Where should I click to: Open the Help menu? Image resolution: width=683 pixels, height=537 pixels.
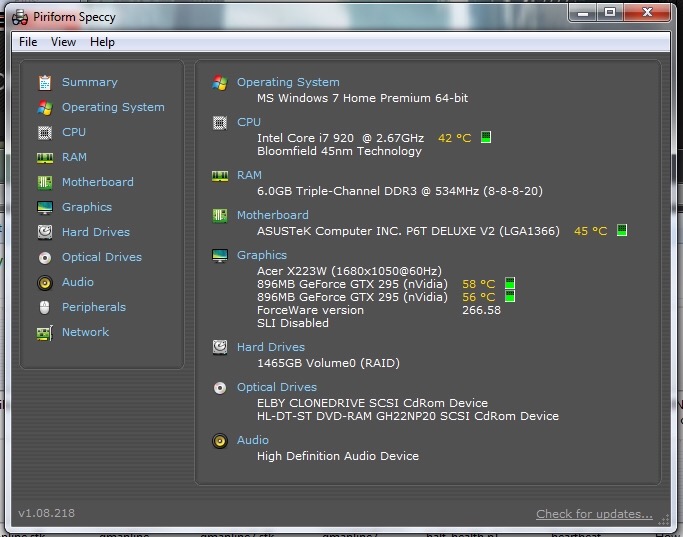click(x=102, y=42)
